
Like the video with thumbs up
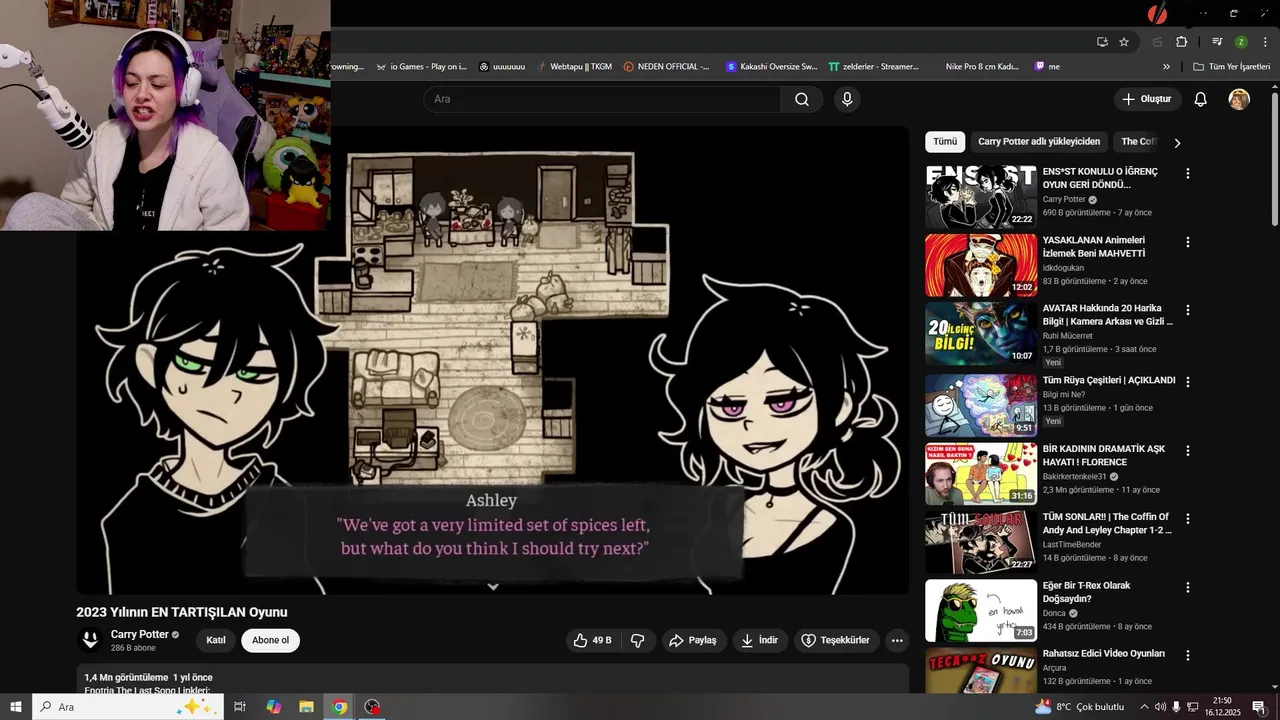591,640
